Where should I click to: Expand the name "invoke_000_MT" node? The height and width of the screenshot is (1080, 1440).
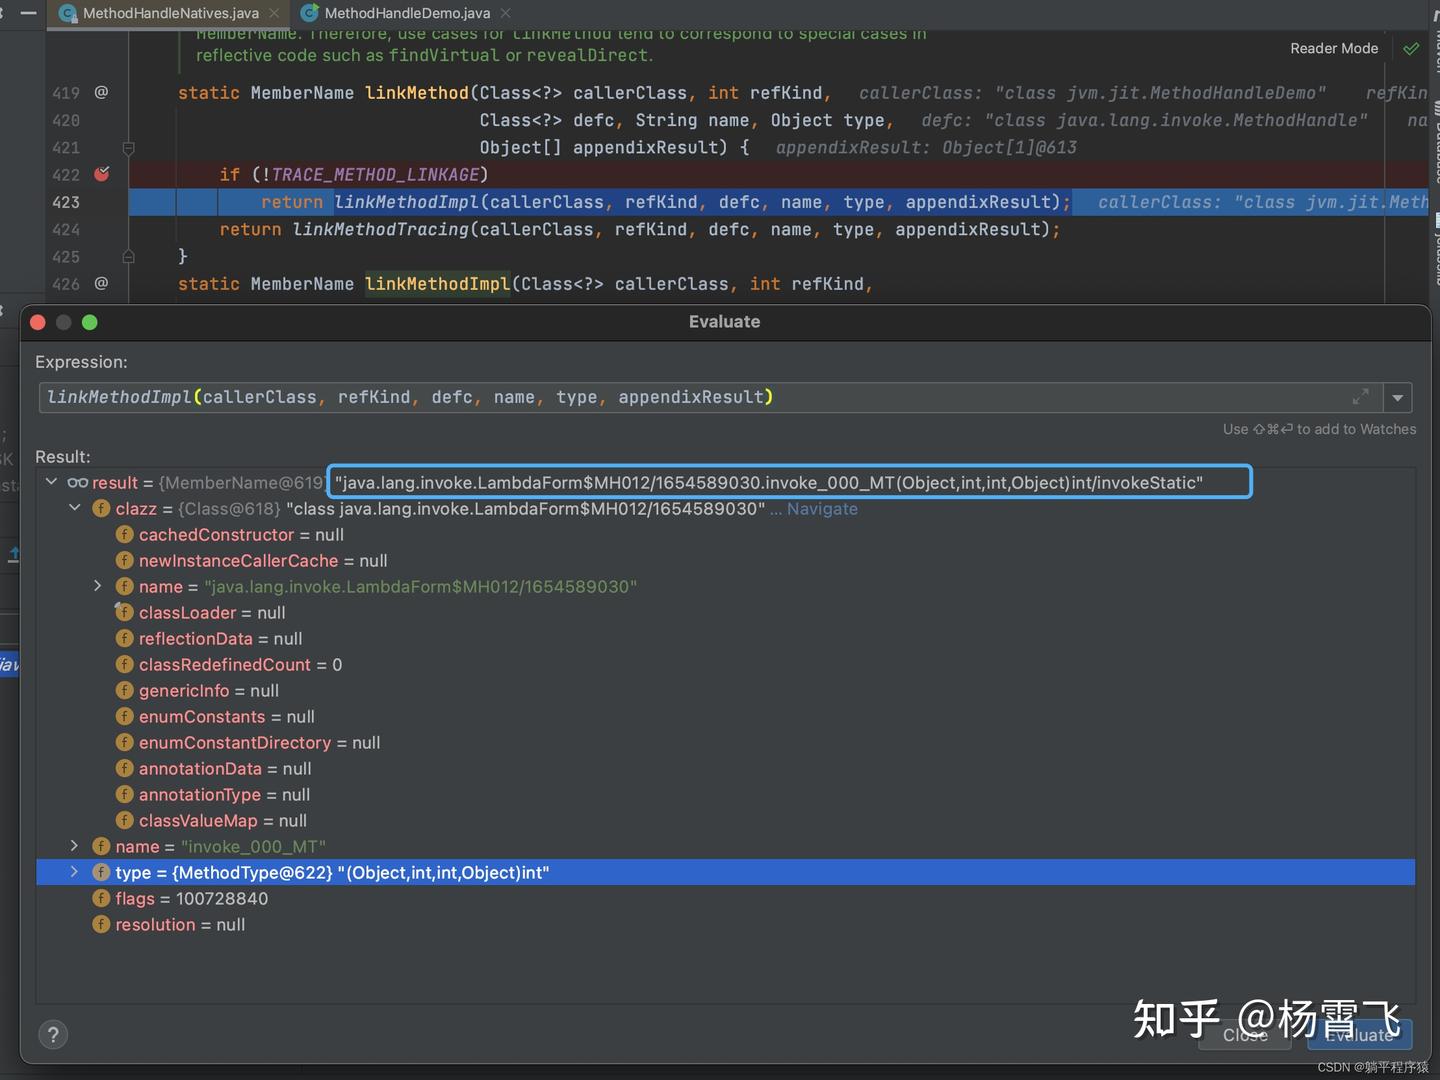(x=74, y=846)
